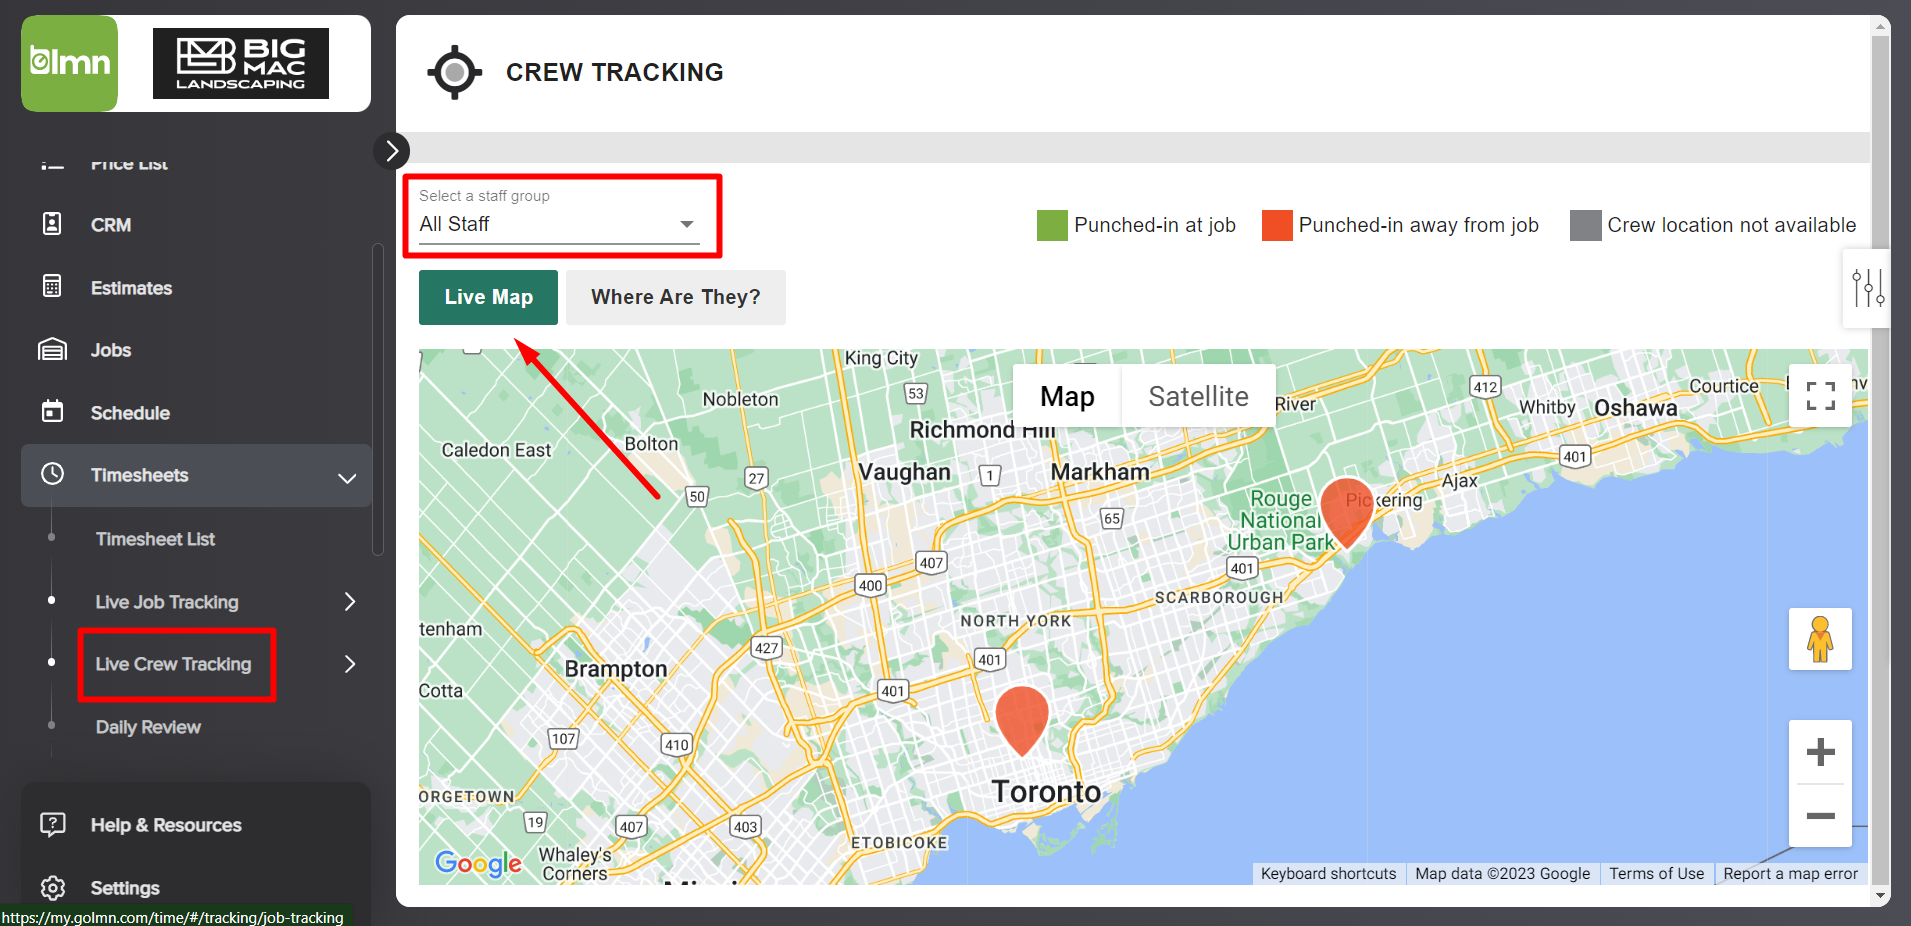Open the map filters sliders icon
Screen dimensions: 1911x926
coord(1866,288)
